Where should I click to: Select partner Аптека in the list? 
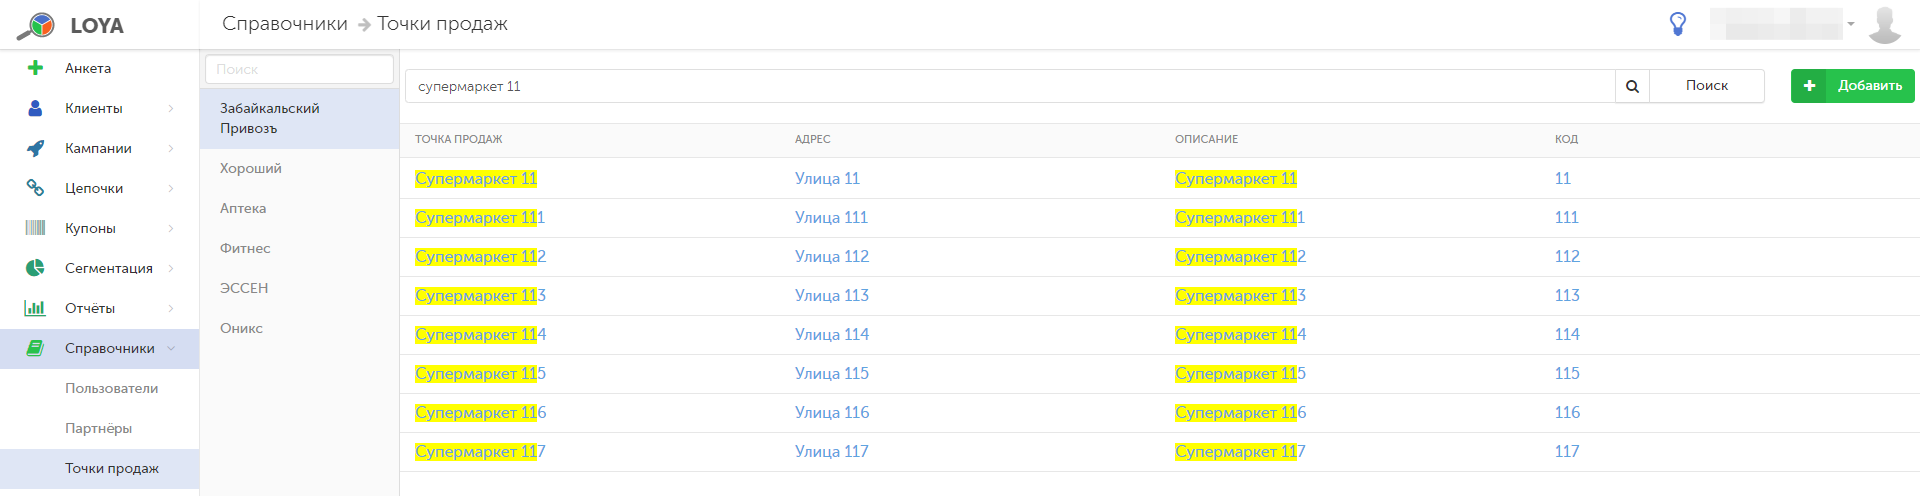click(243, 208)
